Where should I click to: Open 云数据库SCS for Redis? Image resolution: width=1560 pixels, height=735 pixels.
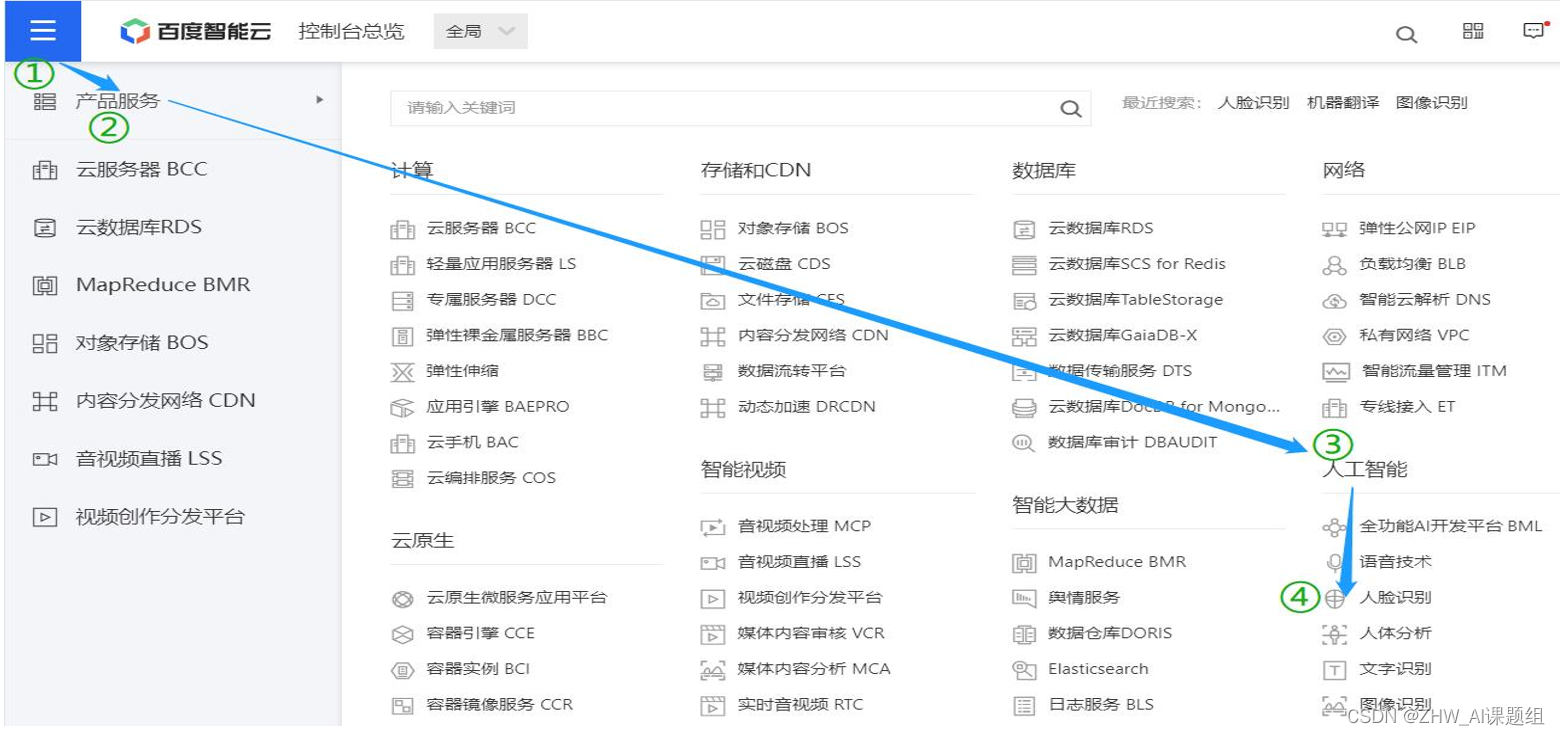click(x=1137, y=264)
